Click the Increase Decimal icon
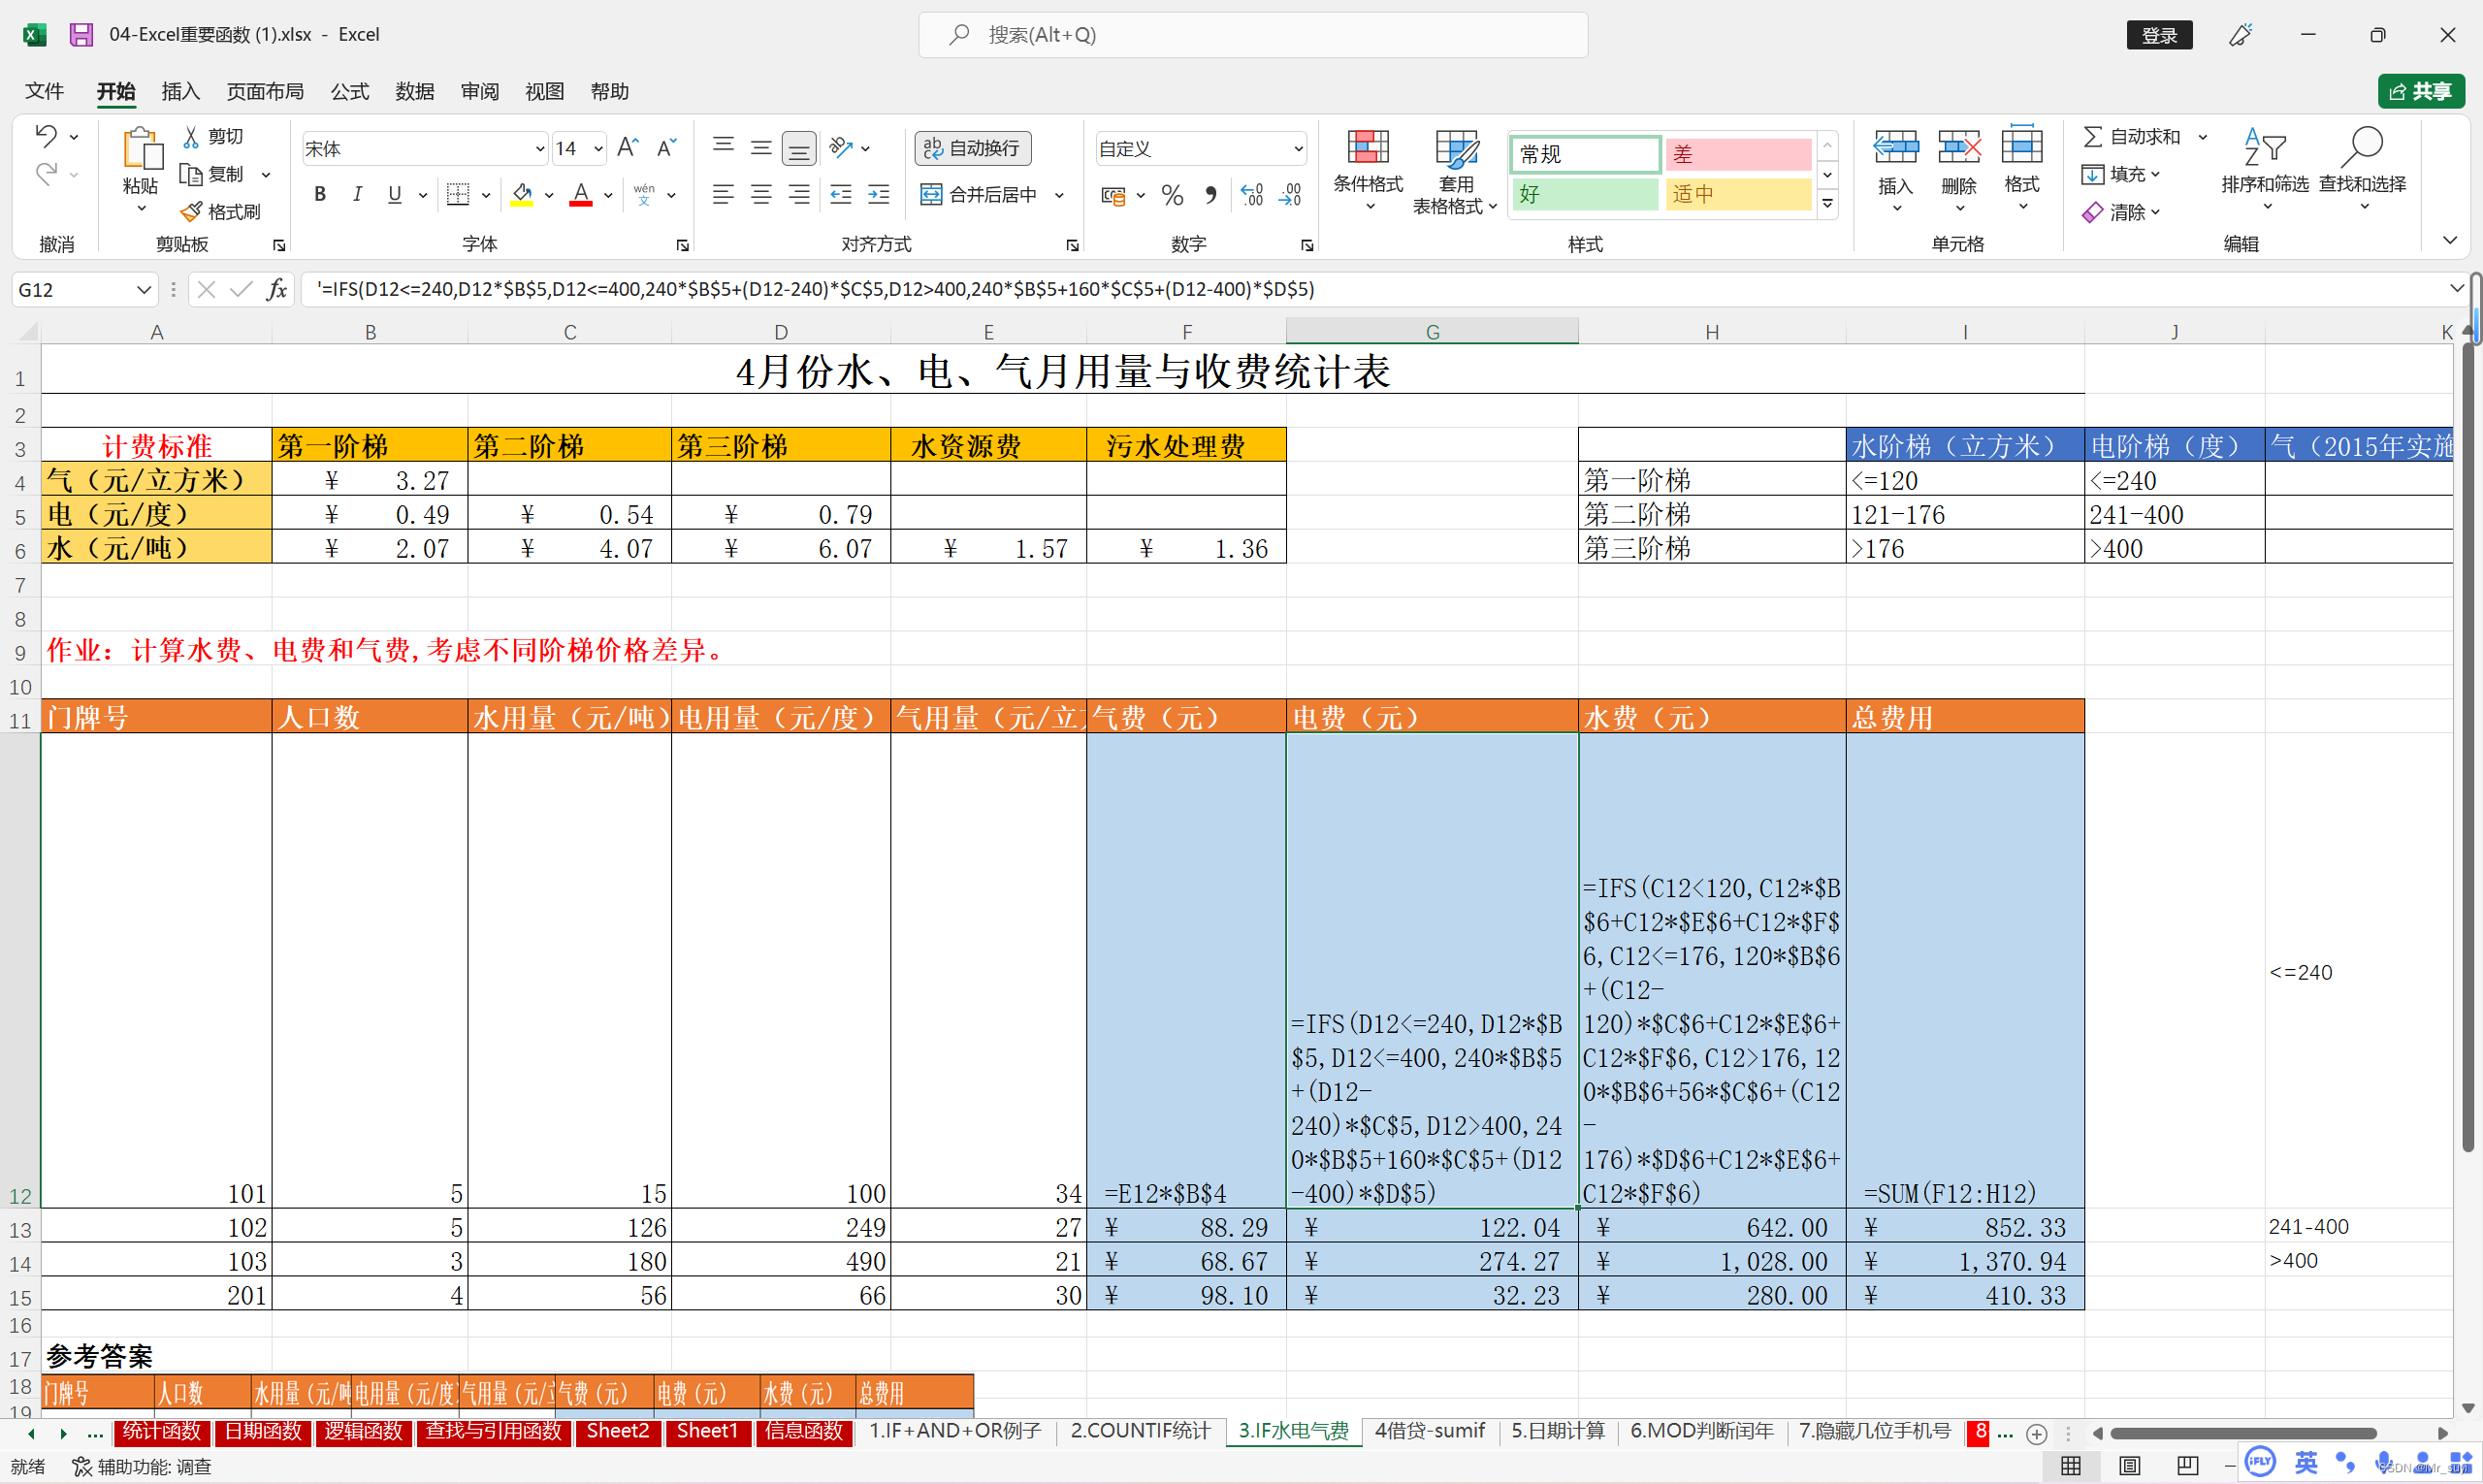Viewport: 2483px width, 1484px height. coord(1251,195)
